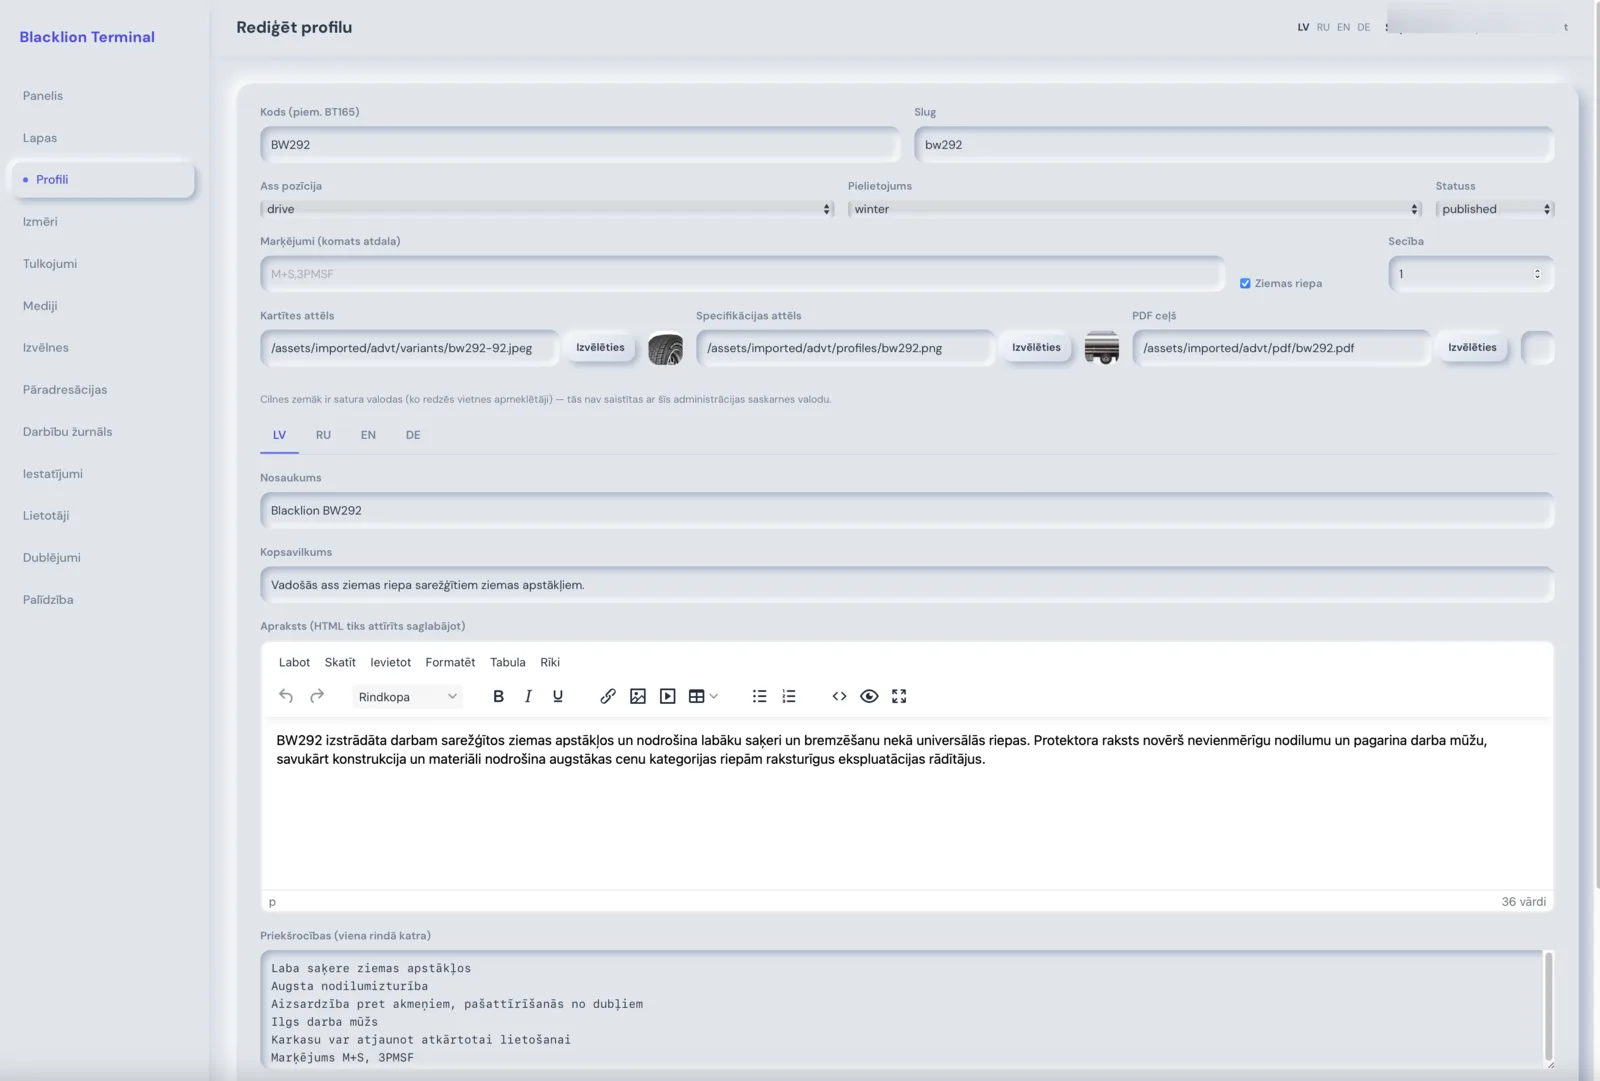Click the insert image icon
The width and height of the screenshot is (1600, 1081).
(x=638, y=696)
